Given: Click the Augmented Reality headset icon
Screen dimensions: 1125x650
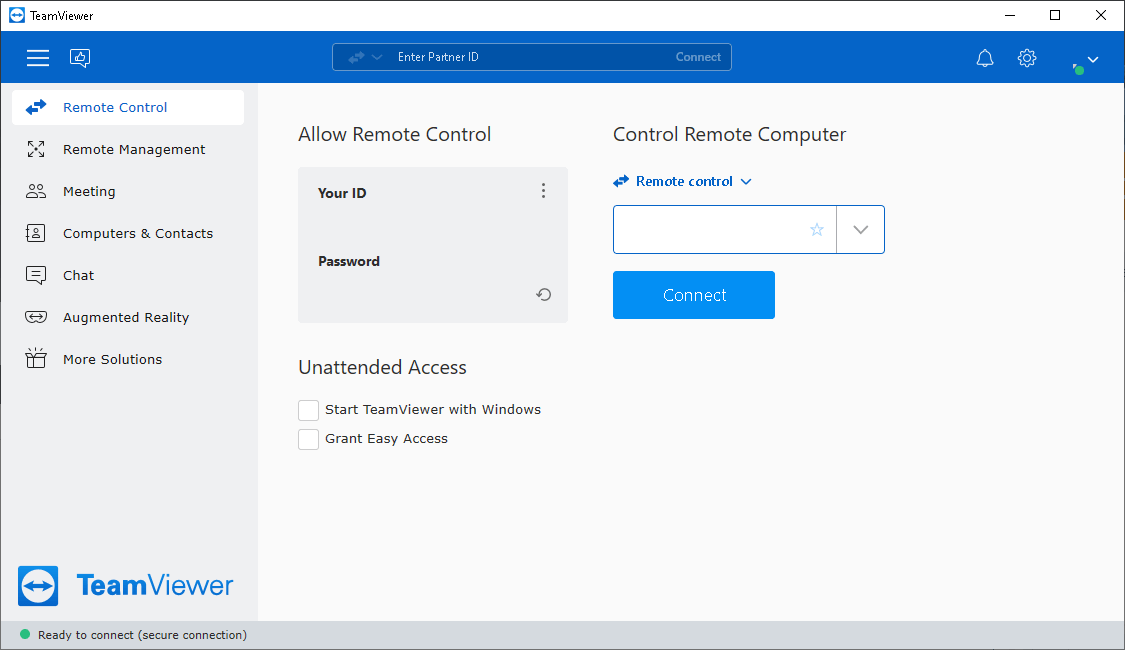Looking at the screenshot, I should pyautogui.click(x=36, y=317).
